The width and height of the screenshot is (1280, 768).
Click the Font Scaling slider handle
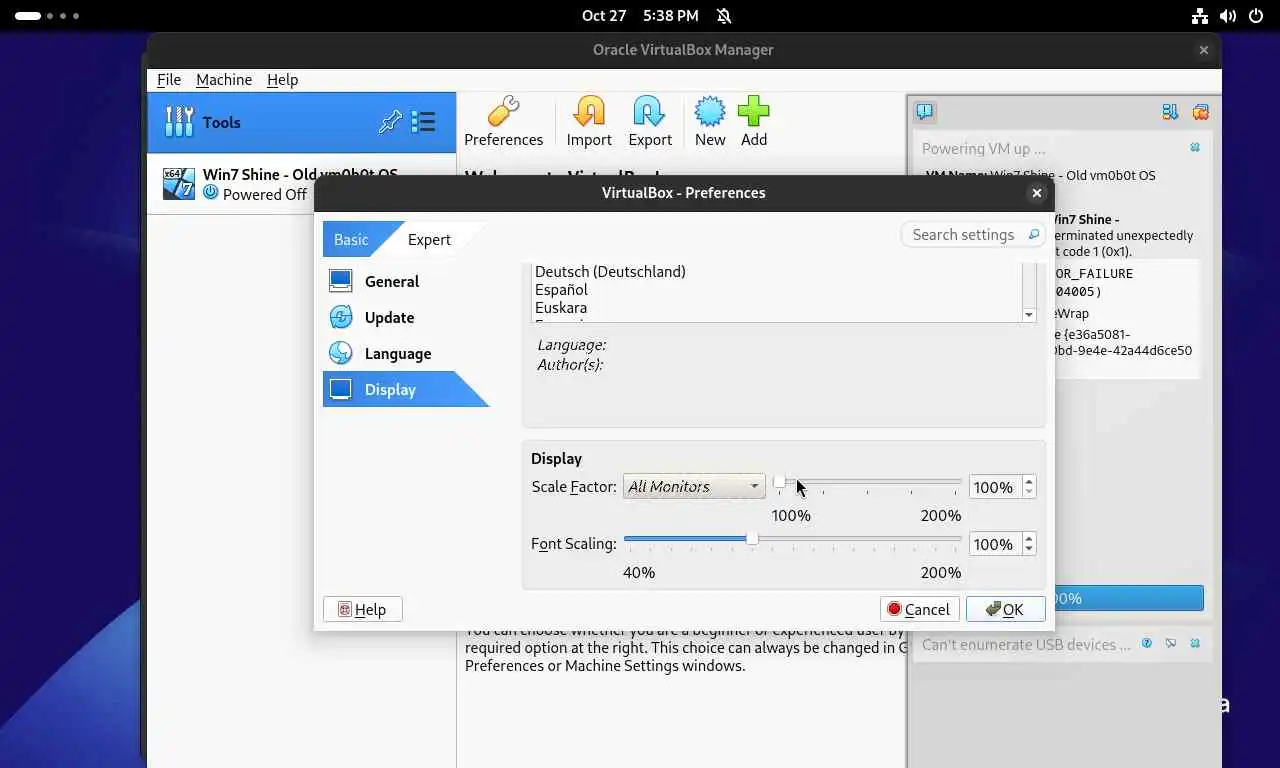point(752,539)
